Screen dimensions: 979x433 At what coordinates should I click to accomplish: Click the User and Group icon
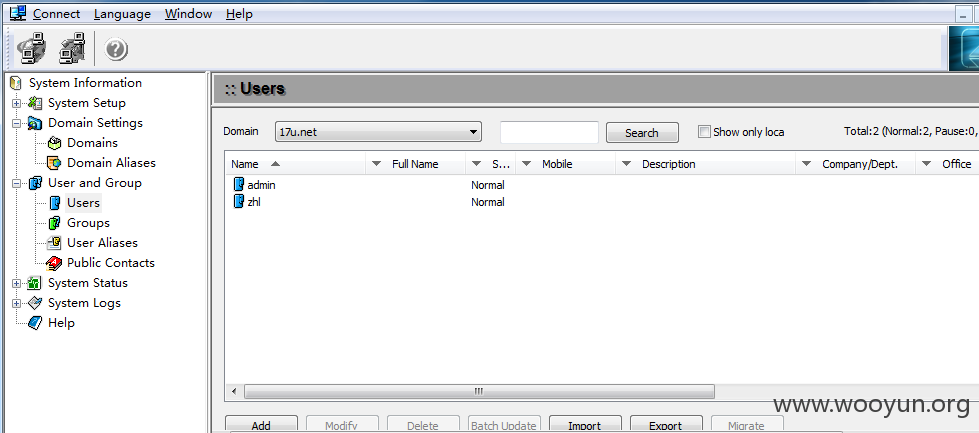(35, 183)
